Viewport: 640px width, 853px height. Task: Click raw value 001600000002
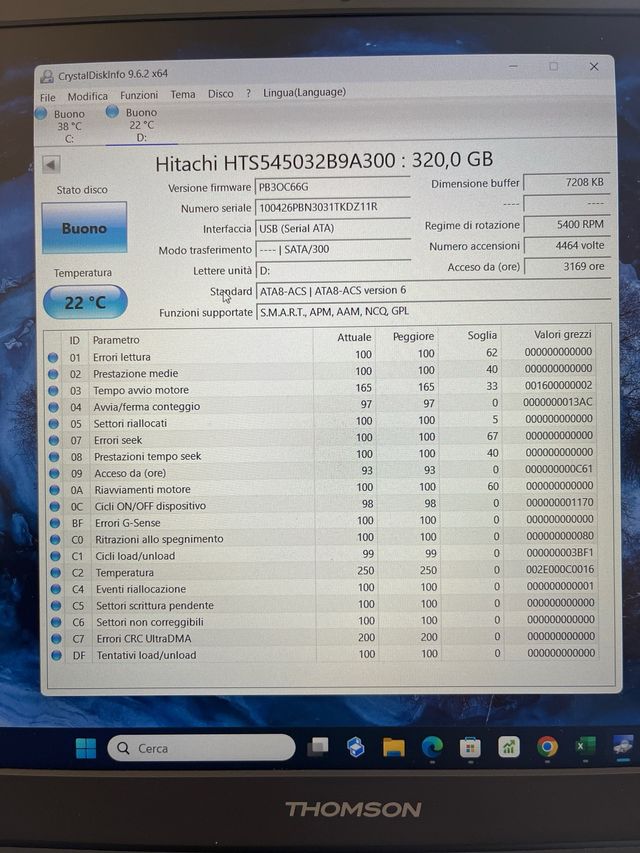[558, 386]
